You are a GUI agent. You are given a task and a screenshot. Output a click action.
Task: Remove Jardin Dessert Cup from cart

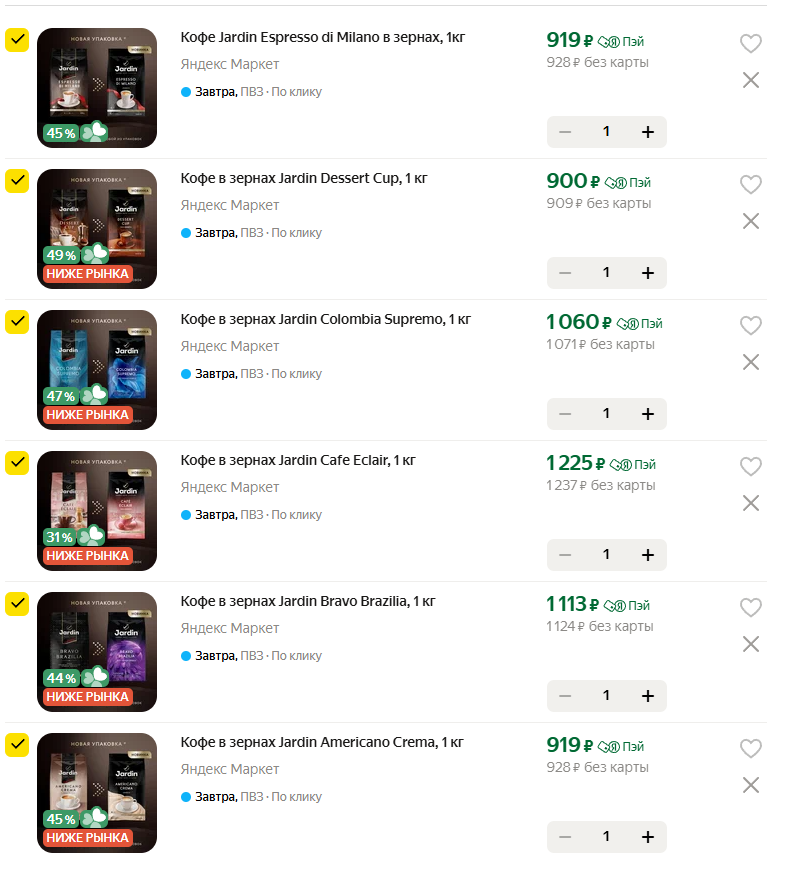point(751,221)
